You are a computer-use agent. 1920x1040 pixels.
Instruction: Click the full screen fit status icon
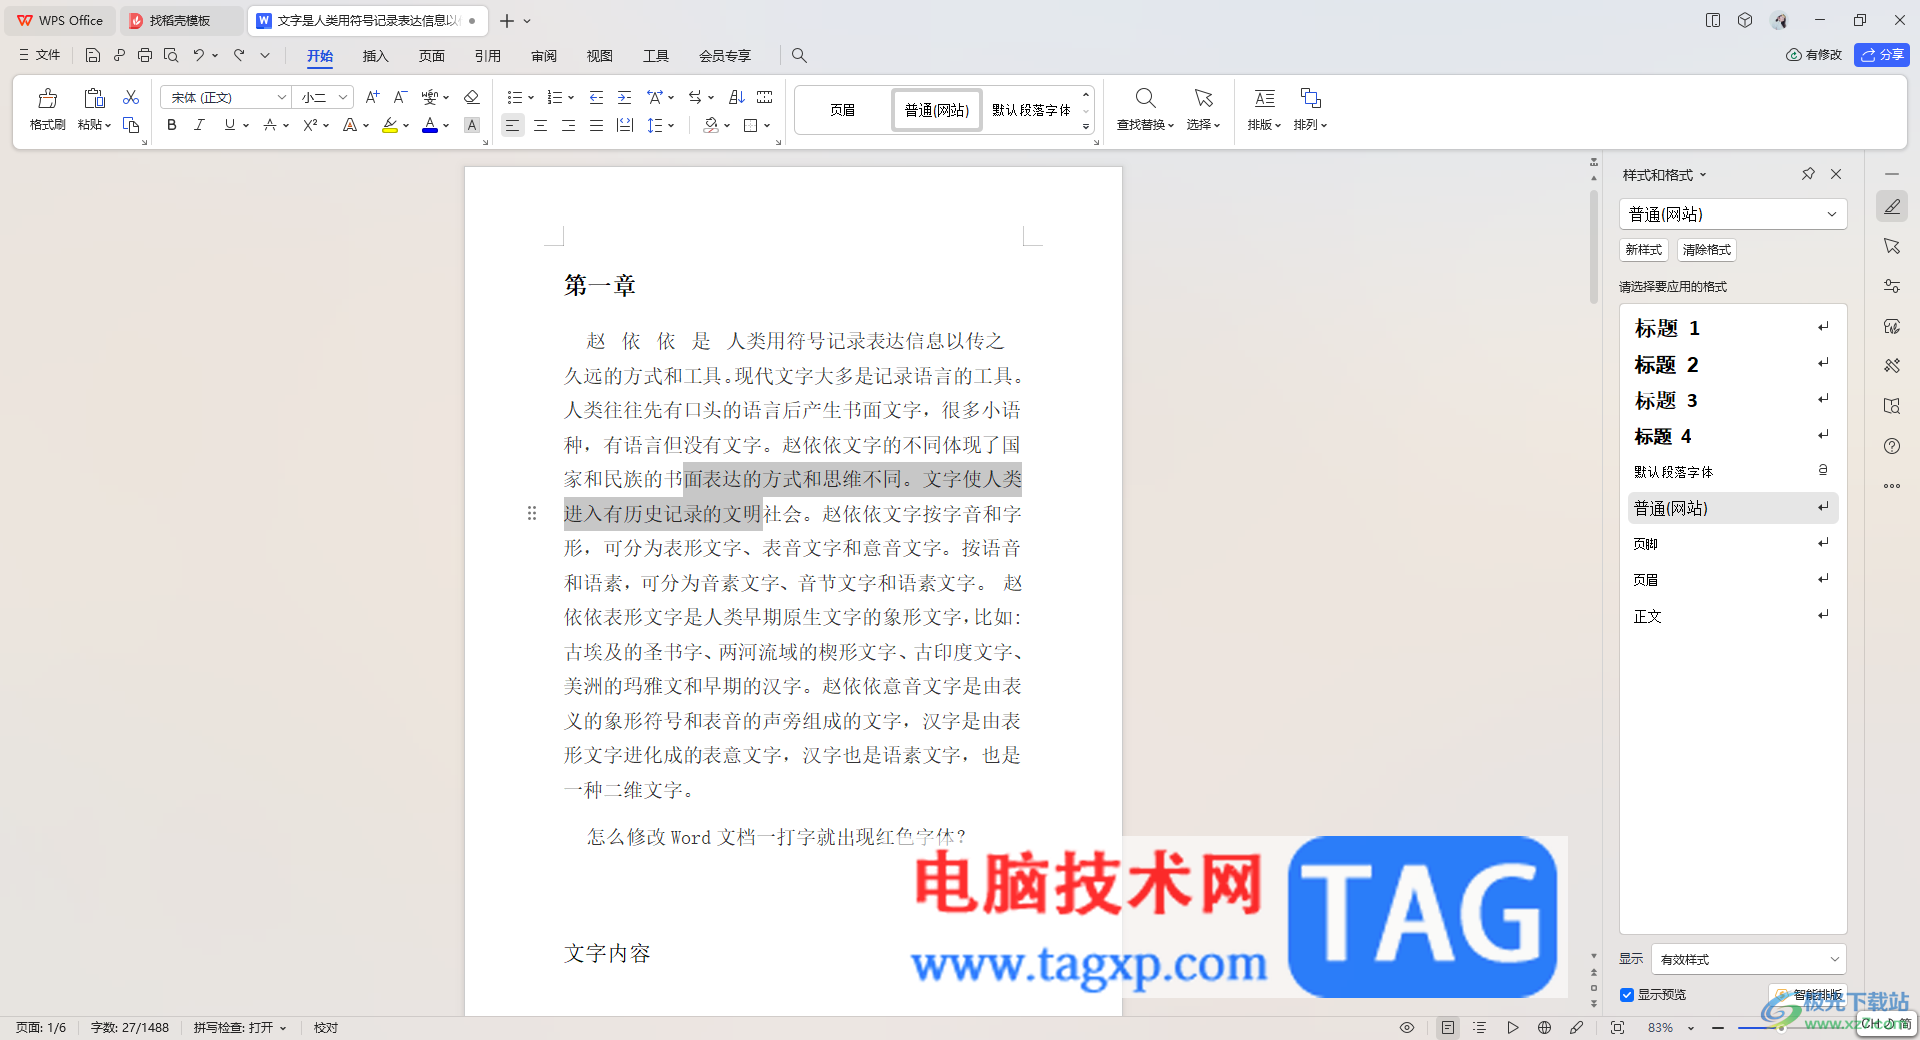pyautogui.click(x=1617, y=1027)
